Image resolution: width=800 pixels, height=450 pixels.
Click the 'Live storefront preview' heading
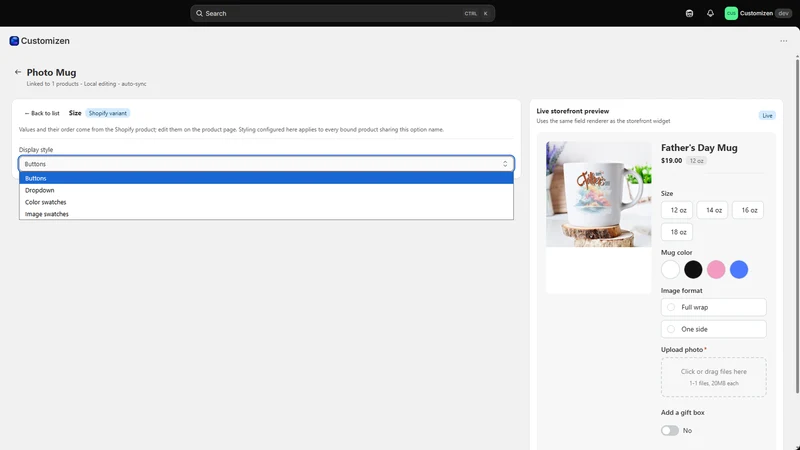[572, 111]
